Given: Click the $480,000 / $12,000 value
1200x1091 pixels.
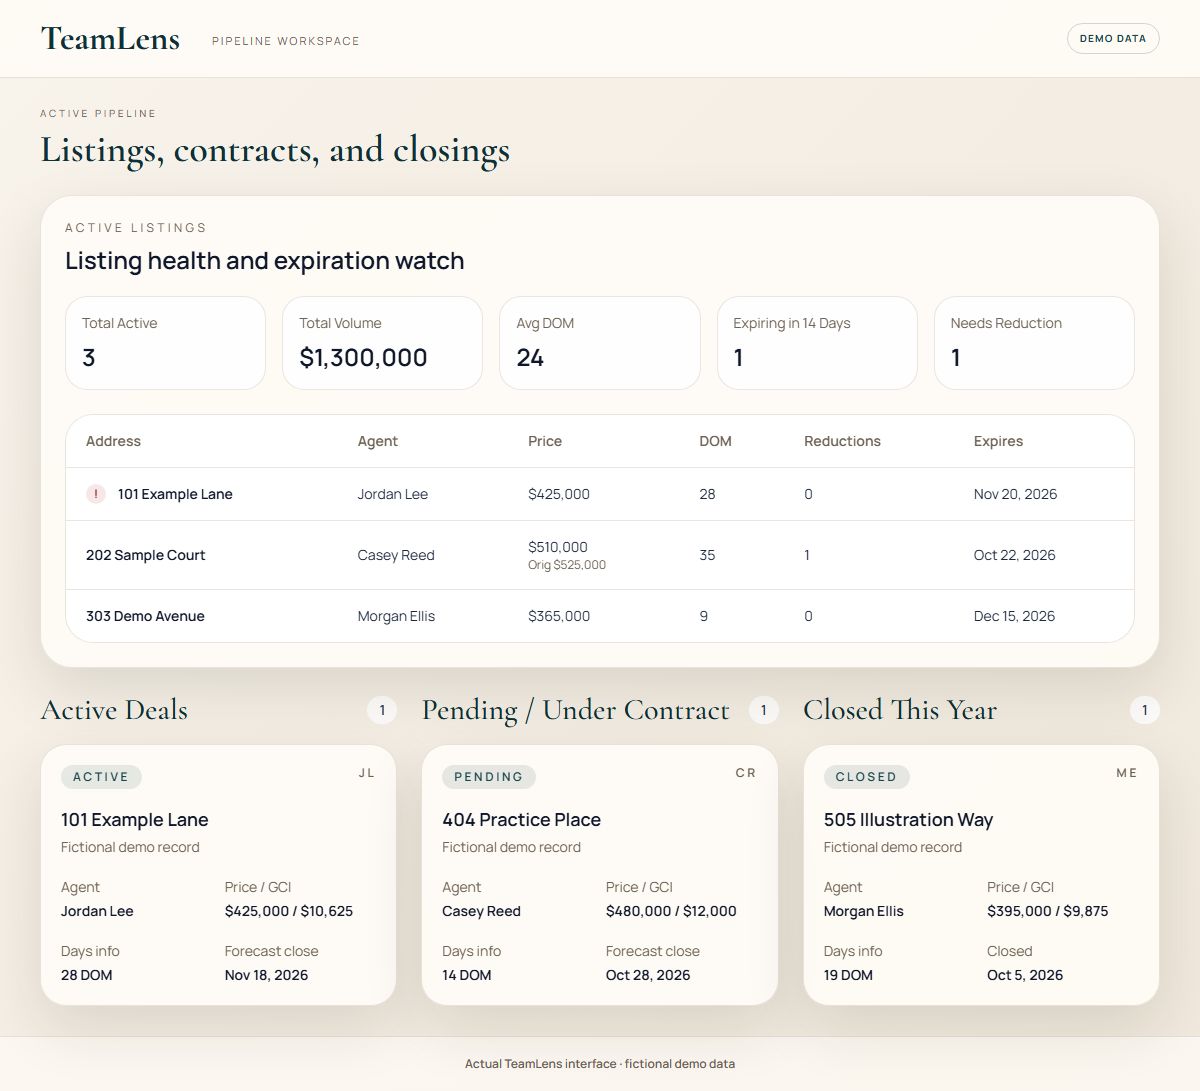Looking at the screenshot, I should click(x=671, y=911).
